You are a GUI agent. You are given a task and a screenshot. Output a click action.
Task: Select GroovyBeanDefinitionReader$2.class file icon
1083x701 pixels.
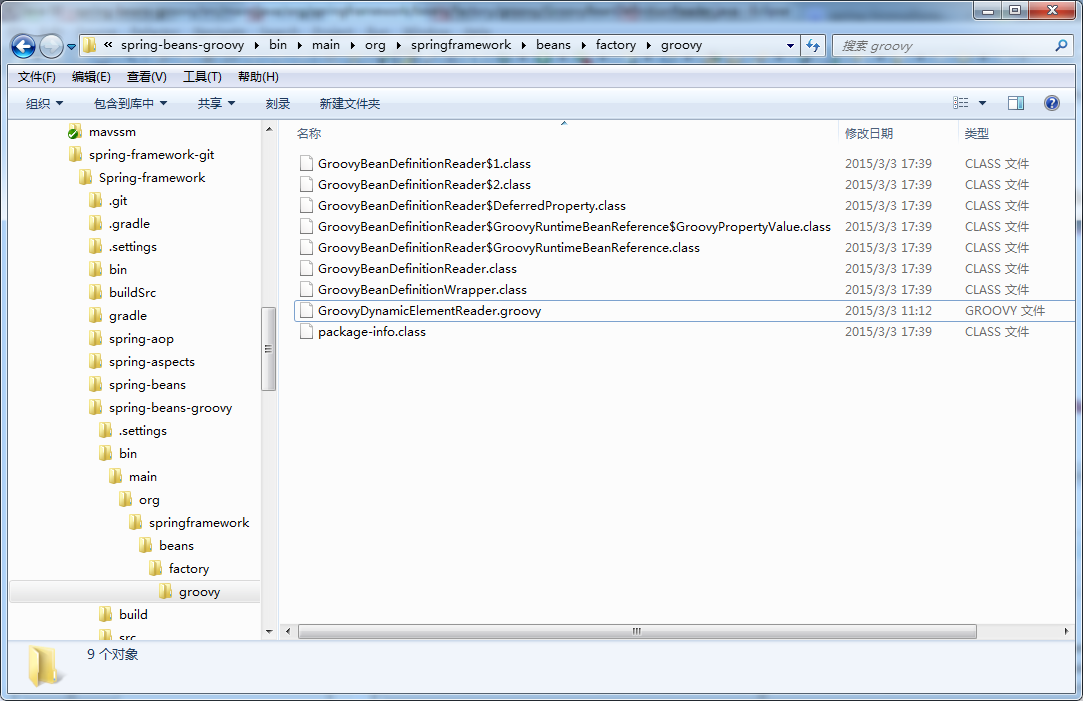pos(306,184)
